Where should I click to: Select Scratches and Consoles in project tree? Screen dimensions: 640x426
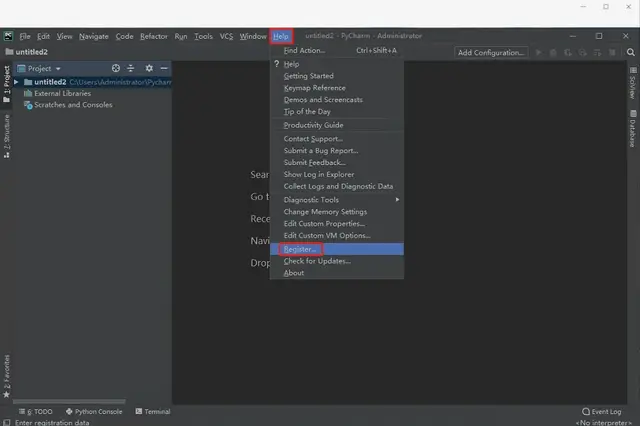[x=73, y=104]
